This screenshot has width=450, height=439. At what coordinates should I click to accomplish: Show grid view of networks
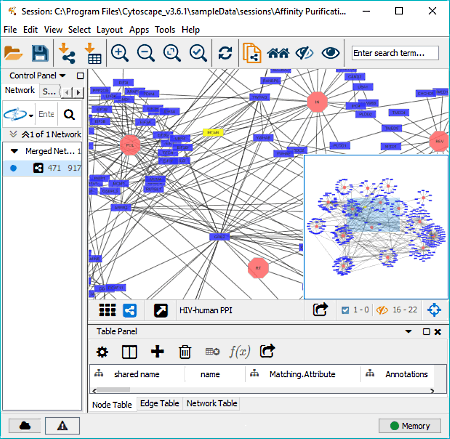pos(107,310)
